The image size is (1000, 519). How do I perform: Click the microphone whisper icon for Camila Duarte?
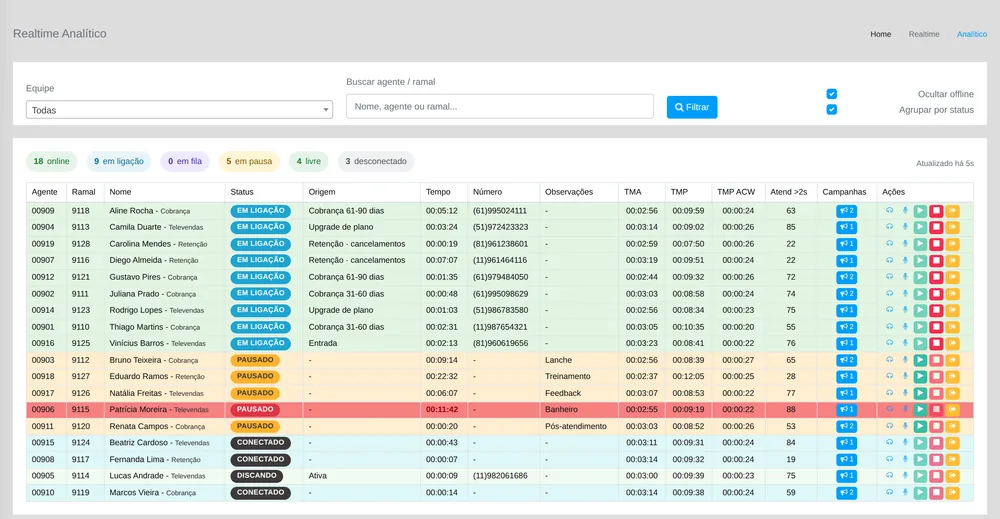904,227
